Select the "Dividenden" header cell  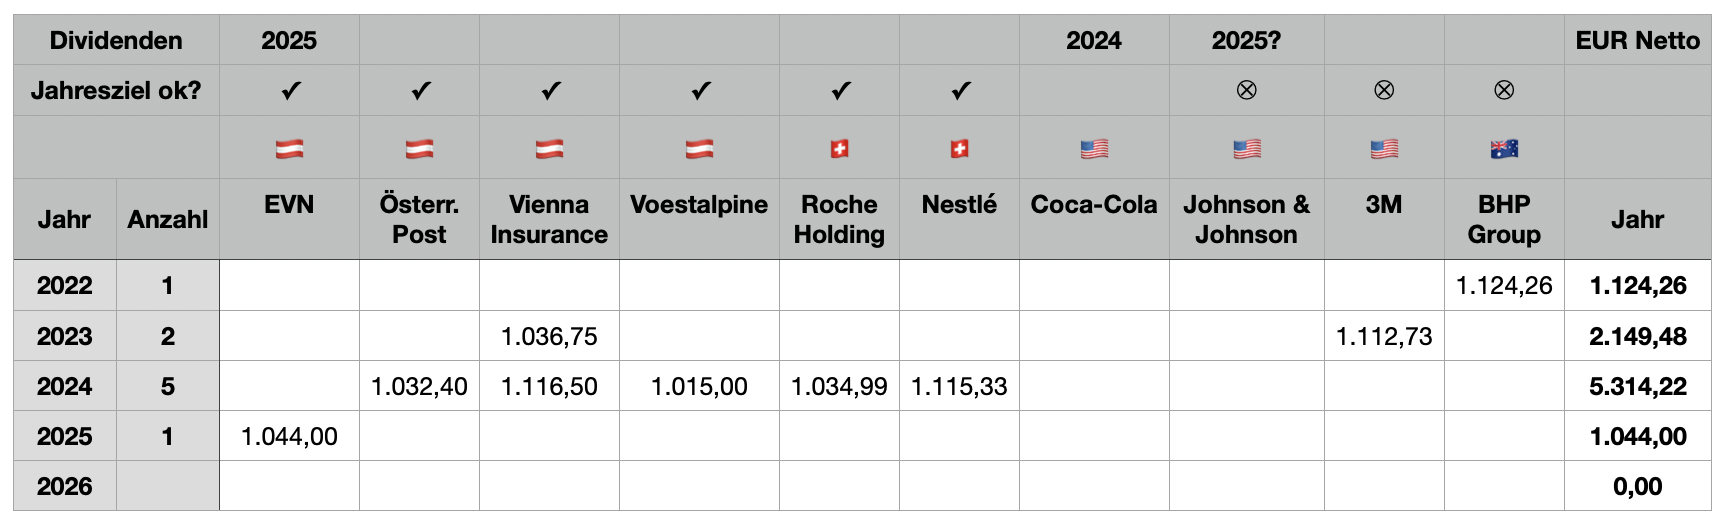tap(116, 41)
